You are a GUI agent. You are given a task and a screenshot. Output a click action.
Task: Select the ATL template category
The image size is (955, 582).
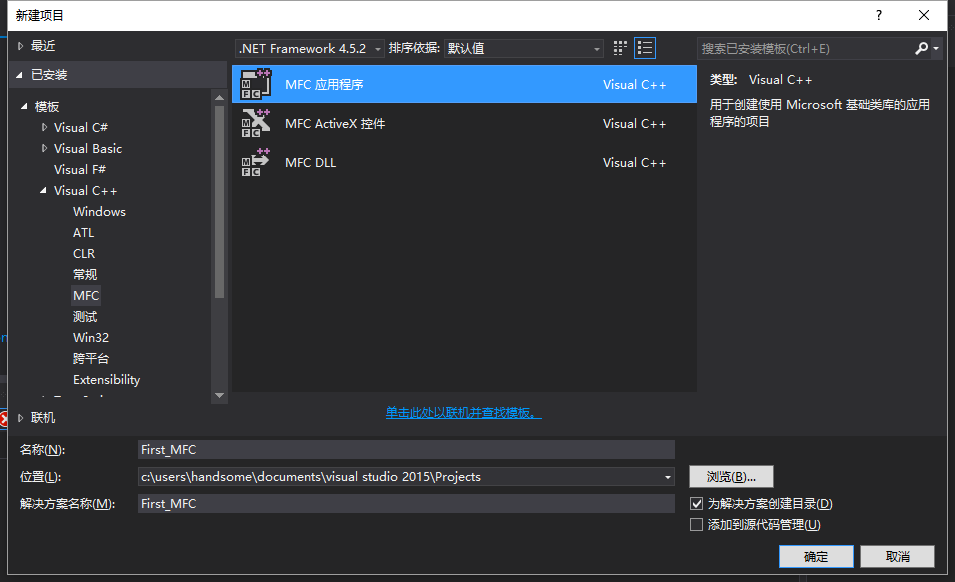tap(83, 233)
